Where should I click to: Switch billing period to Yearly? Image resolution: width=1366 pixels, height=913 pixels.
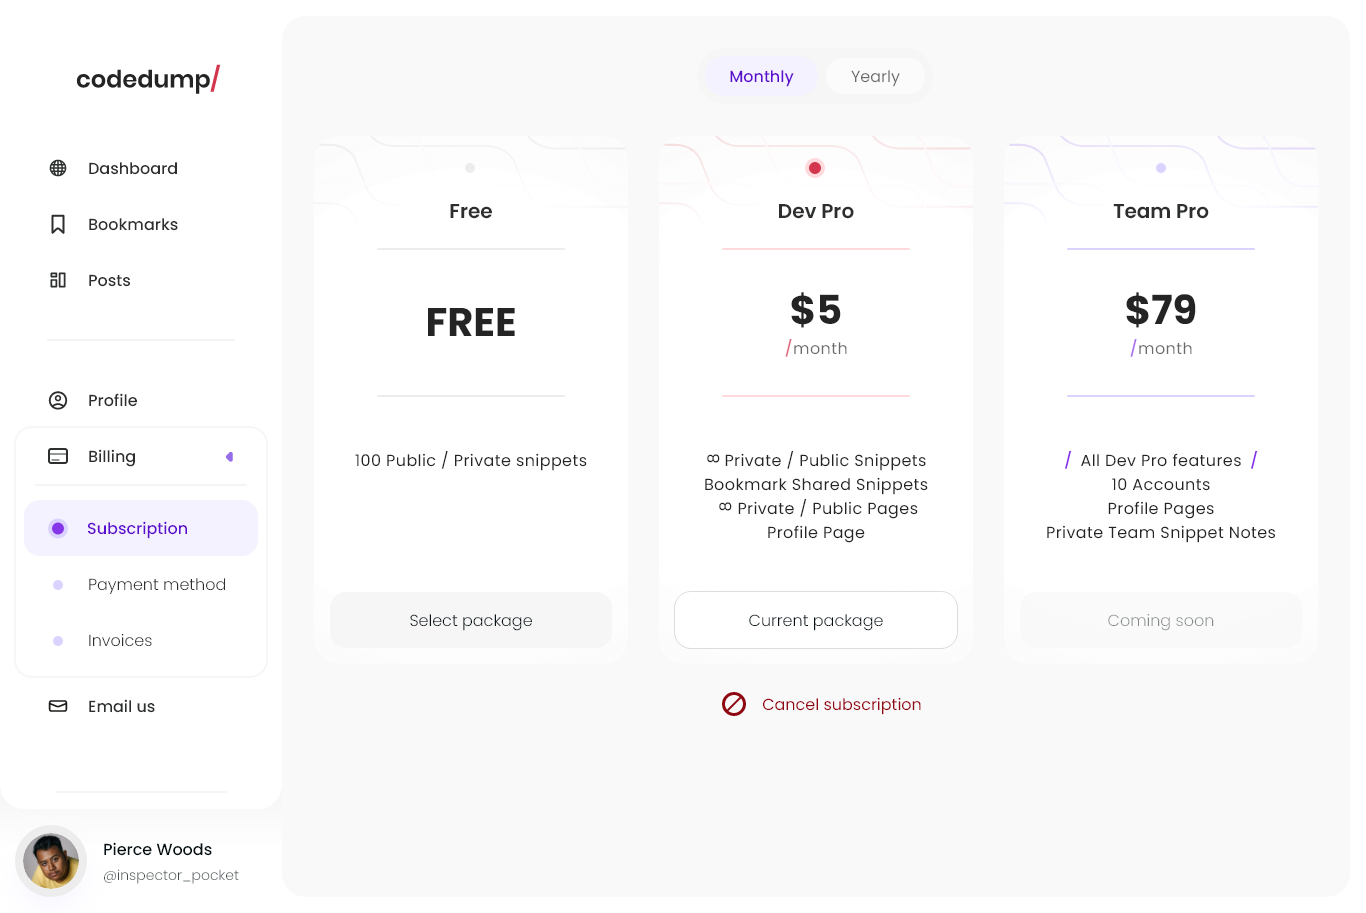pos(875,76)
